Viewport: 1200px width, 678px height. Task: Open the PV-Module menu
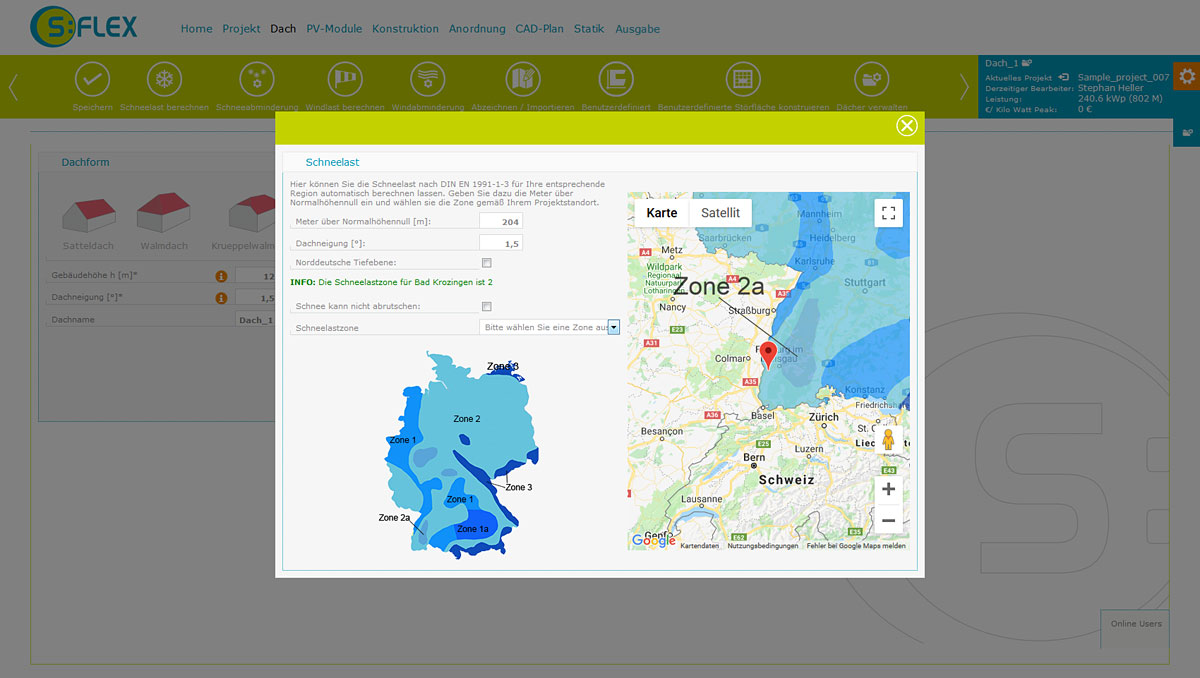tap(334, 29)
